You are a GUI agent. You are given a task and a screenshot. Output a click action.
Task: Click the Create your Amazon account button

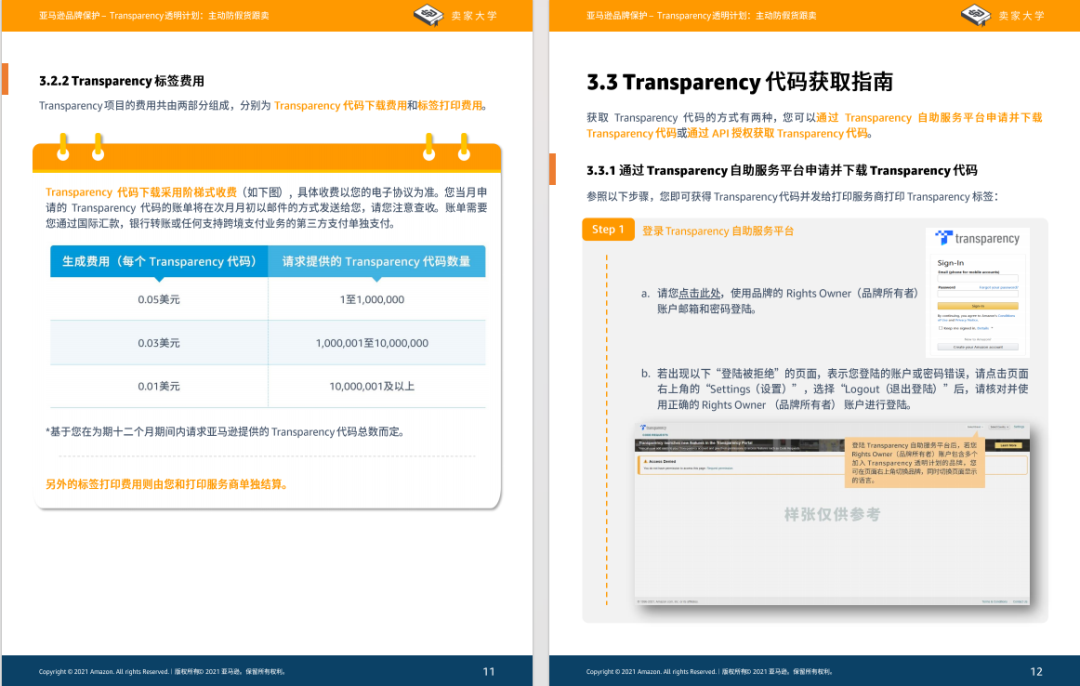point(977,347)
